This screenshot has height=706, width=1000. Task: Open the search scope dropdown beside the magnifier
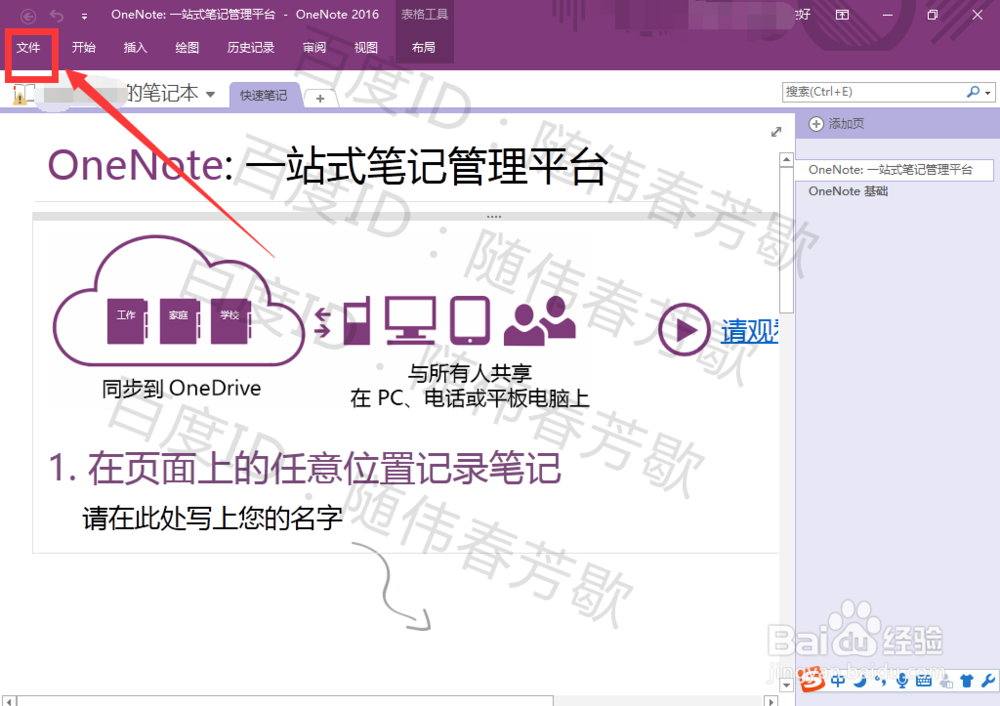989,91
